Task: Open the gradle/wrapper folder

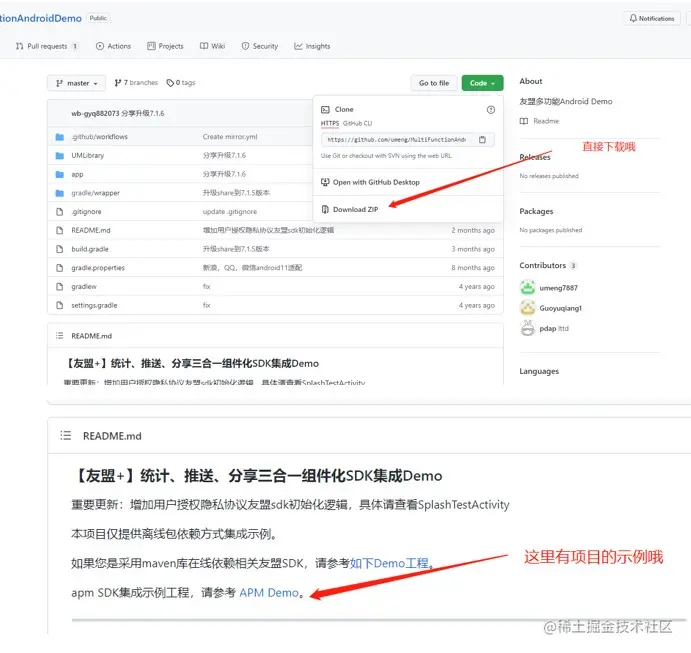Action: (x=96, y=193)
